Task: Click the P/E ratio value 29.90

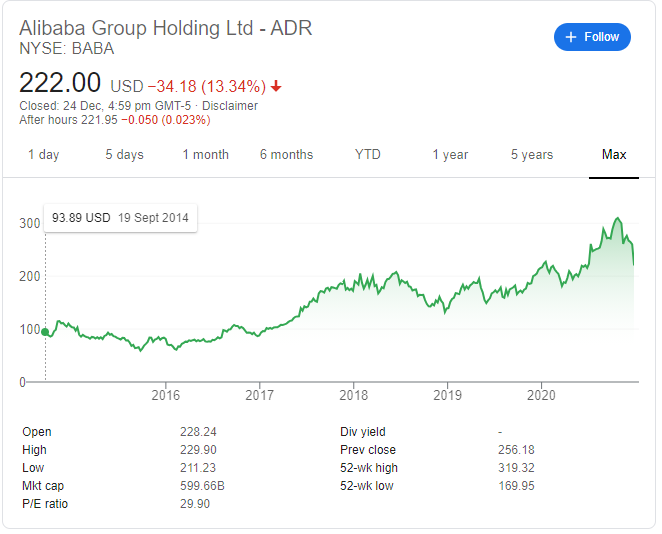Action: click(x=195, y=504)
